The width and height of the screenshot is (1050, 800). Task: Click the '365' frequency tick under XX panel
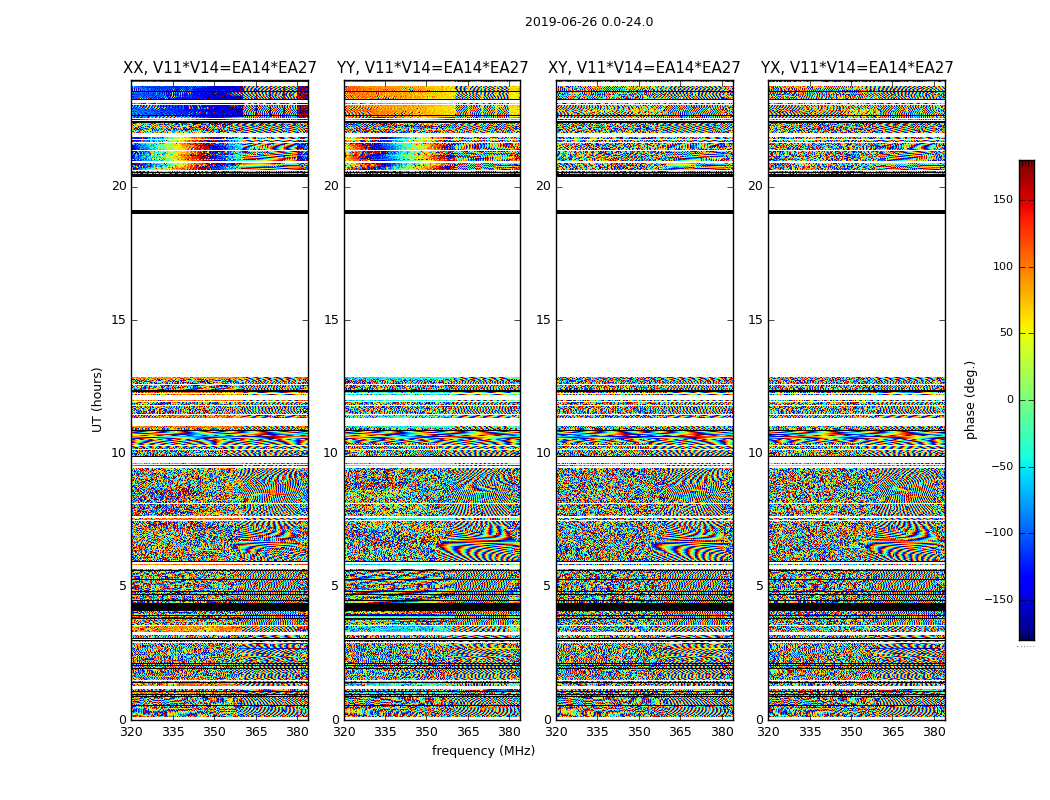point(256,732)
